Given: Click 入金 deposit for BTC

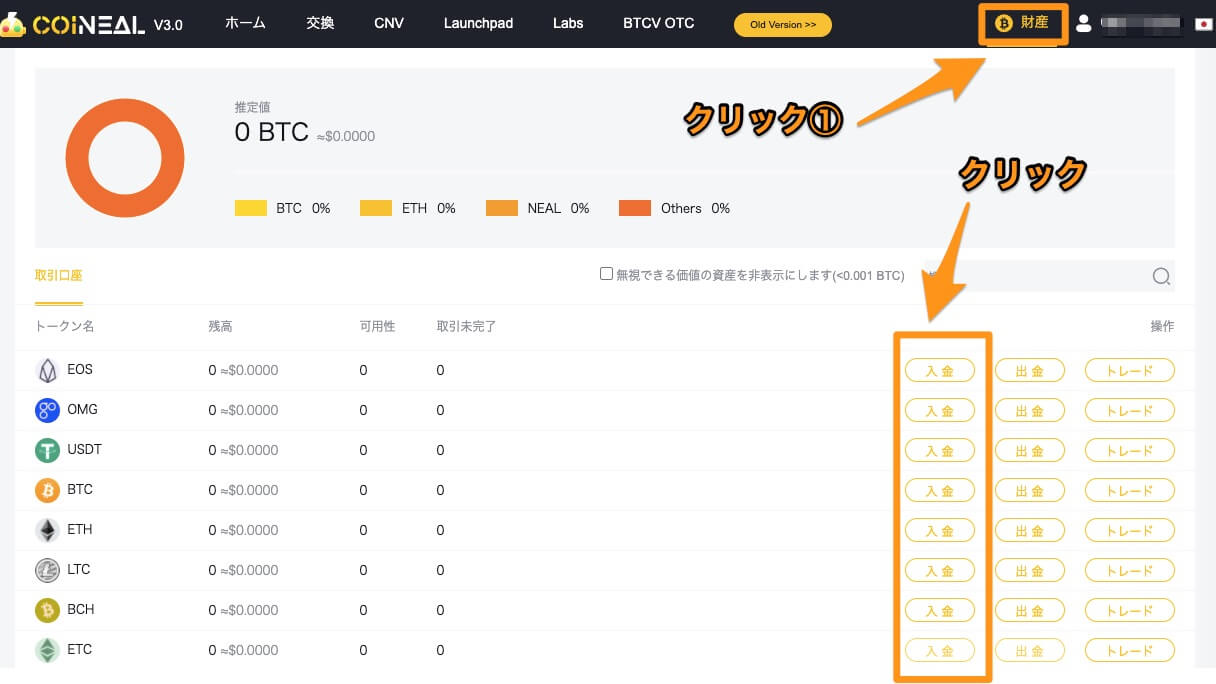Looking at the screenshot, I should point(939,490).
